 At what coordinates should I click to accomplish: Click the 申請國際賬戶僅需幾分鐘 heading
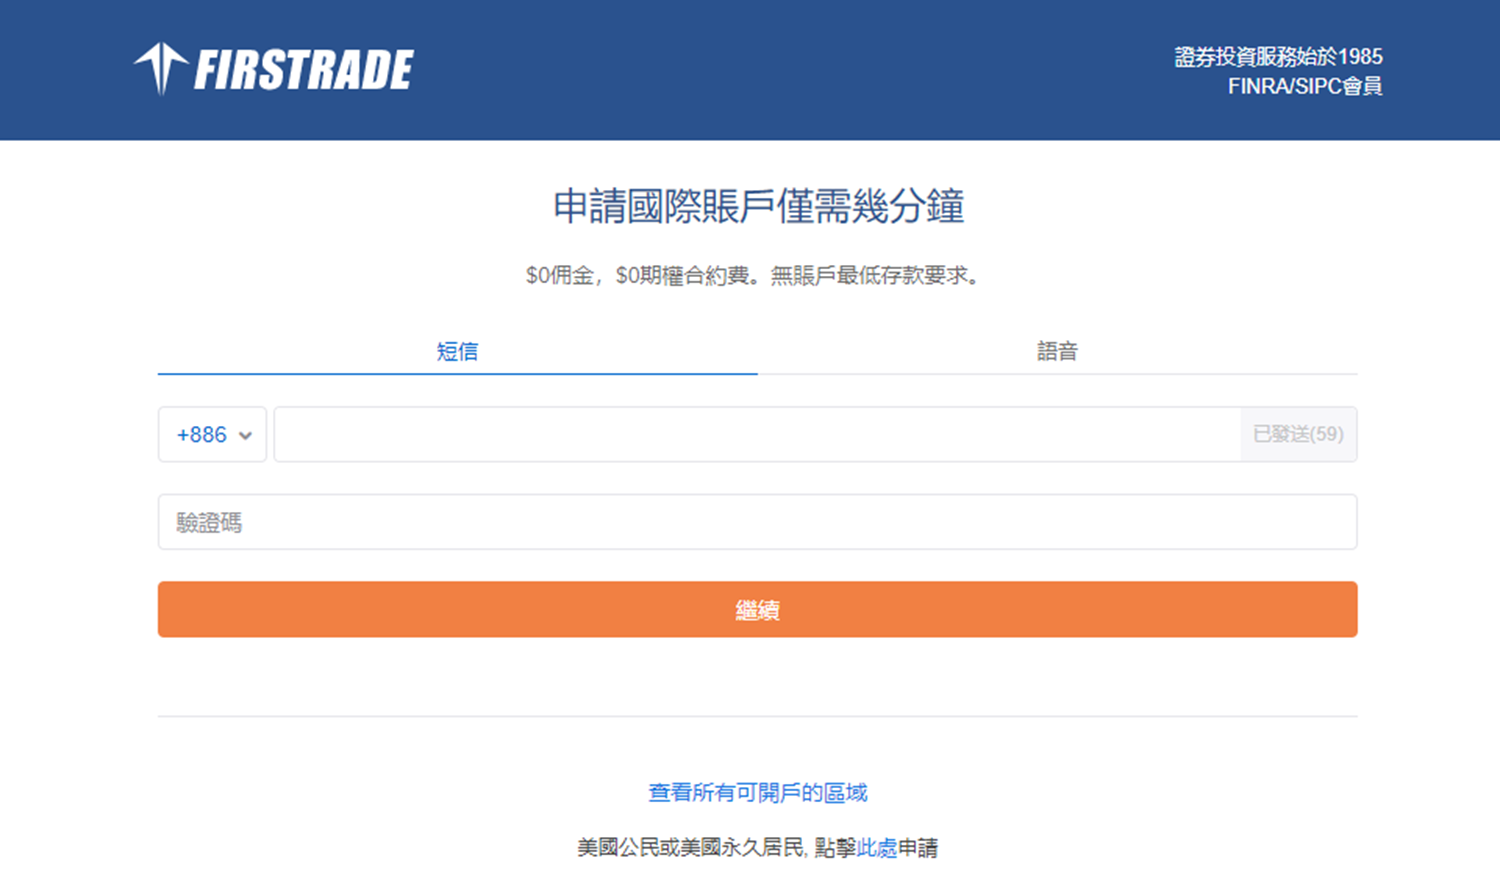[x=758, y=206]
